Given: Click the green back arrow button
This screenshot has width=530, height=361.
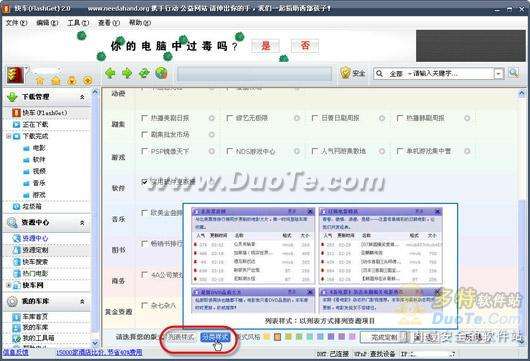Looking at the screenshot, I should tap(111, 73).
